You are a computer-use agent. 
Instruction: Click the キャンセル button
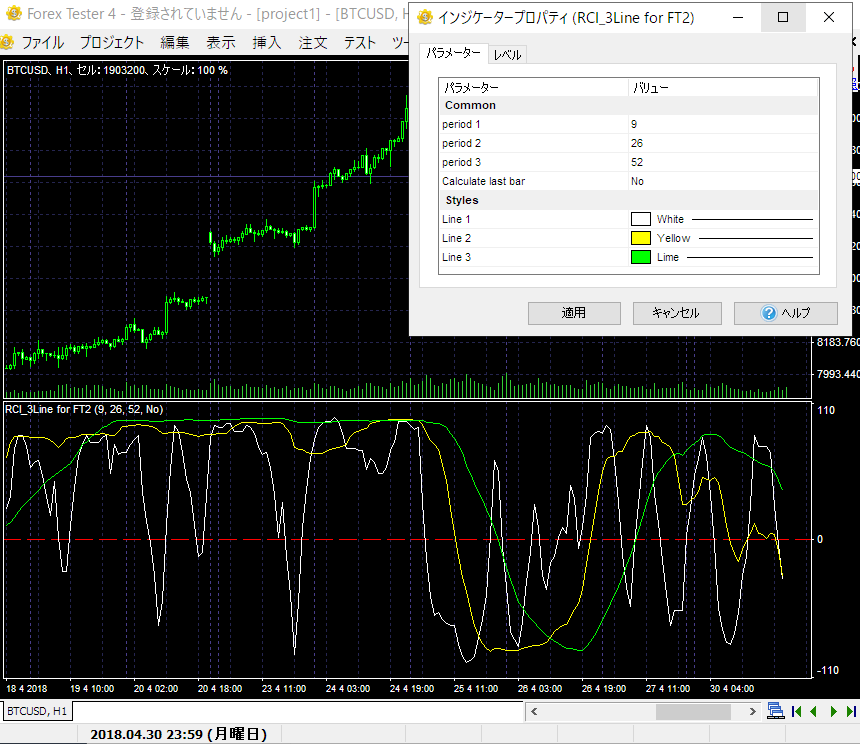pyautogui.click(x=677, y=313)
